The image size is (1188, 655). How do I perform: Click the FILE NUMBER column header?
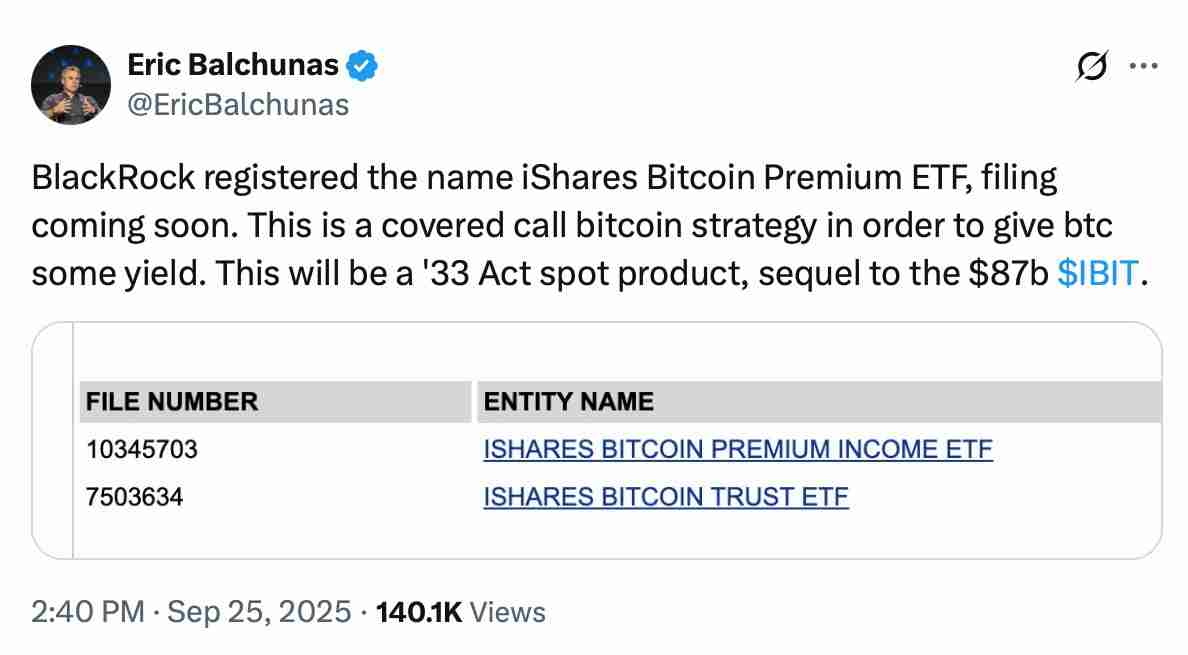pyautogui.click(x=172, y=401)
